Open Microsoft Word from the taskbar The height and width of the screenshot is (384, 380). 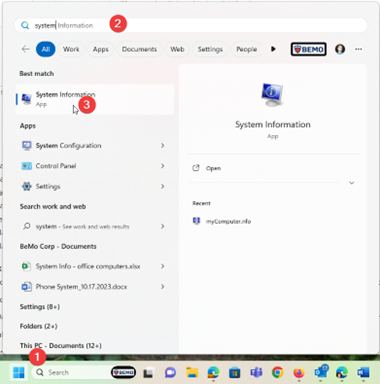[363, 372]
